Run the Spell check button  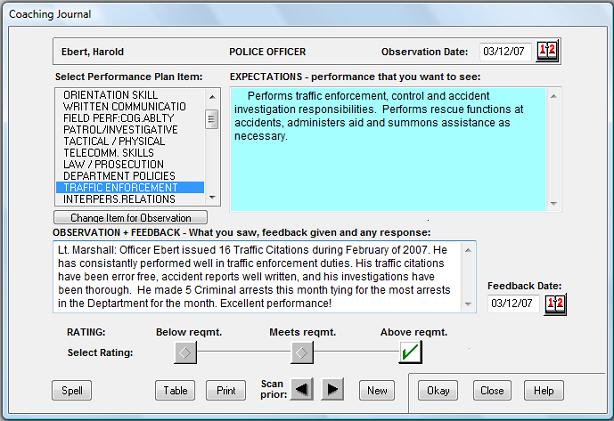click(x=72, y=390)
